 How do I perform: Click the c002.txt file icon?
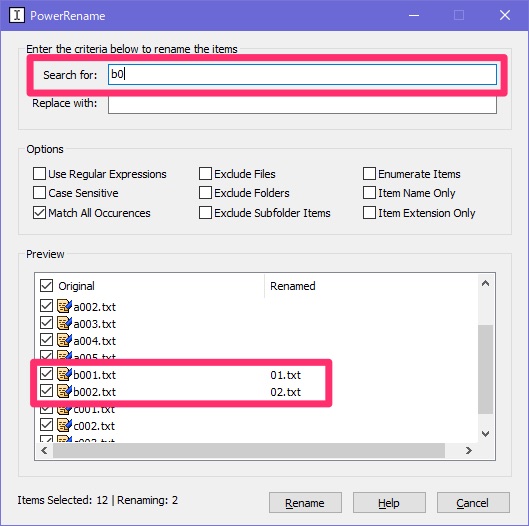[64, 425]
